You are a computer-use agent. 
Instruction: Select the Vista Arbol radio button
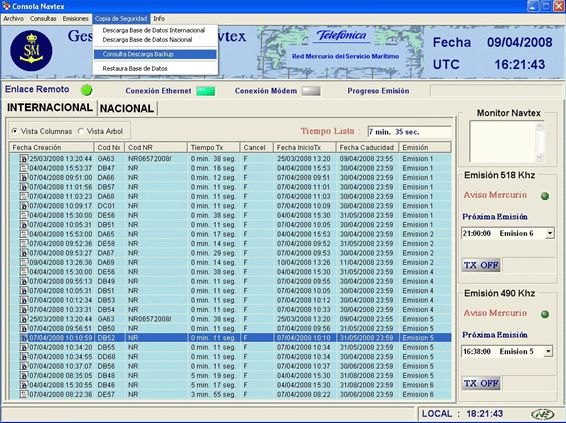tap(81, 131)
